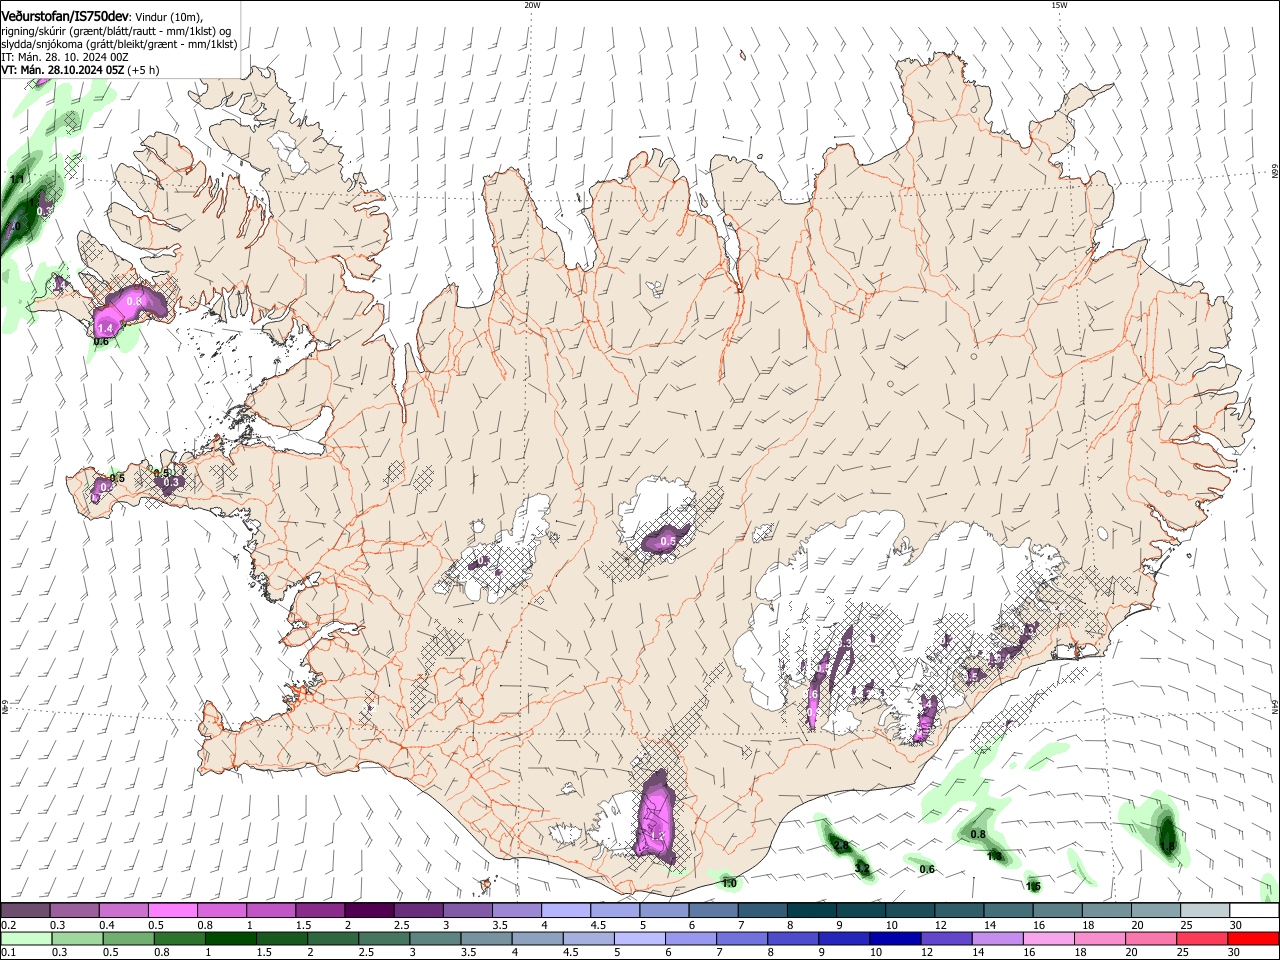Click the '3.2' rain value offshore
Viewport: 1280px width, 960px height.
[x=862, y=869]
